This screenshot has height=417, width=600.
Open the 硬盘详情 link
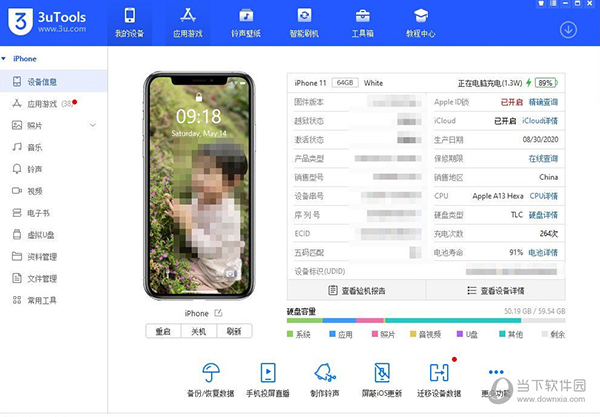click(x=543, y=215)
